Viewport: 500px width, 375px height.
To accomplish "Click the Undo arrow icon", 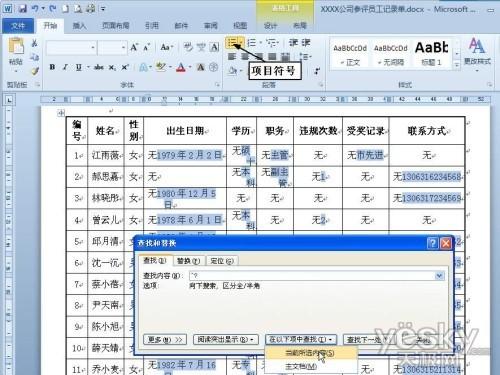I will tap(35, 8).
